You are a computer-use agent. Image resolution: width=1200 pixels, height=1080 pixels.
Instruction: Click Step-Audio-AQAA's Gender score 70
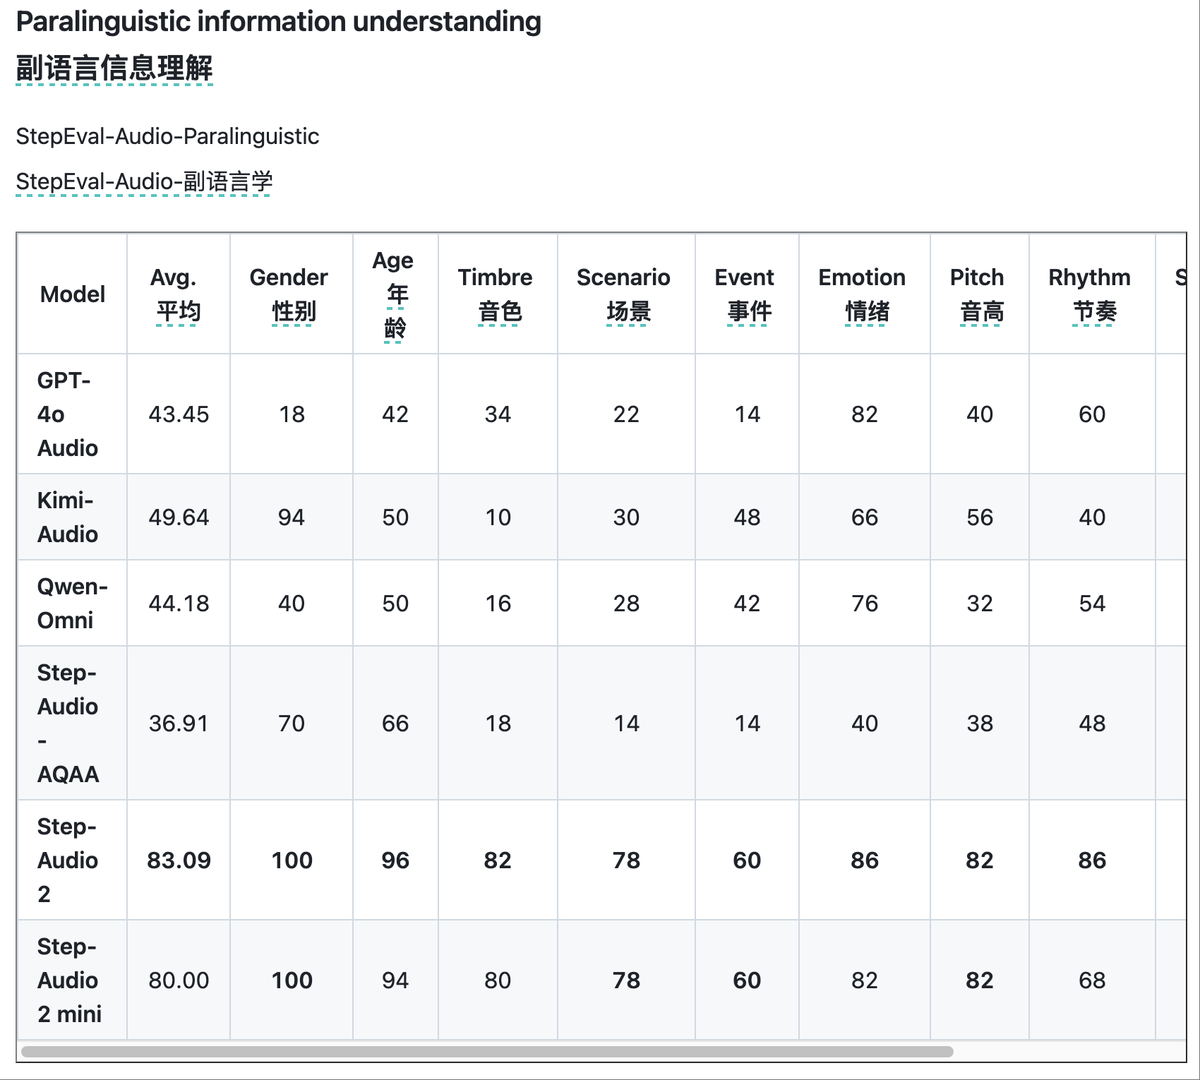click(292, 723)
